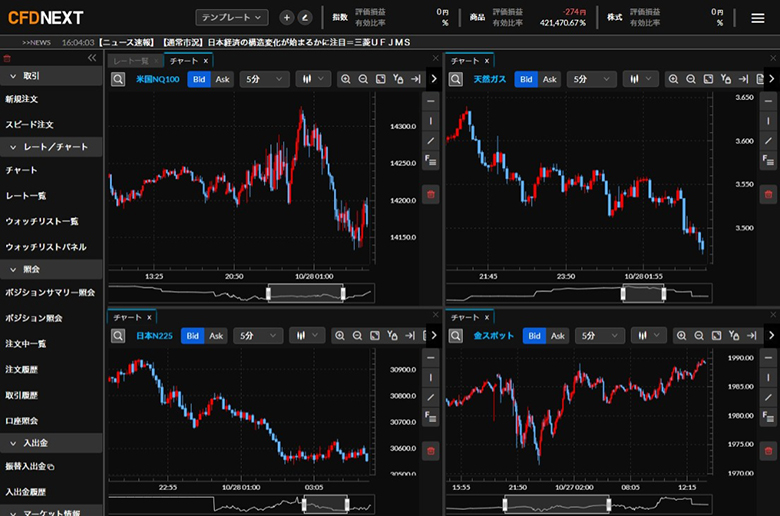Delete drawings with the red trash icon in 日本N225 chart
This screenshot has width=780, height=516.
click(431, 452)
